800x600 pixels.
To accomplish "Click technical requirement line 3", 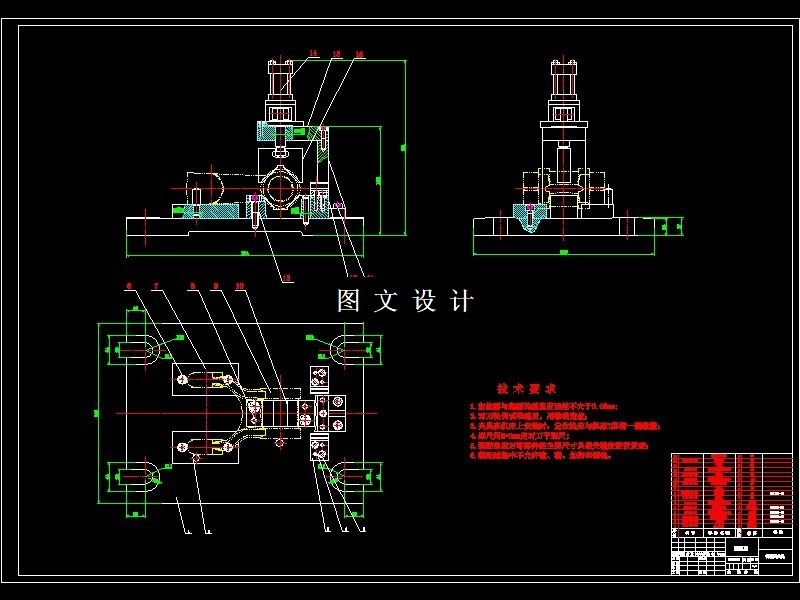I will pyautogui.click(x=565, y=426).
